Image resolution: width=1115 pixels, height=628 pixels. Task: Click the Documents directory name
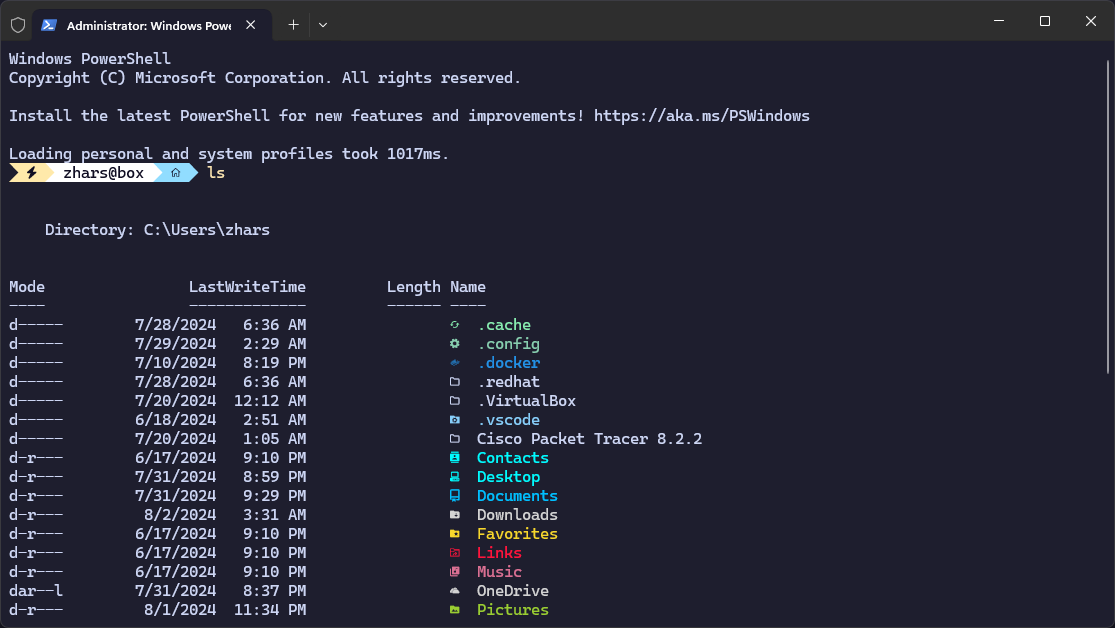click(x=517, y=496)
